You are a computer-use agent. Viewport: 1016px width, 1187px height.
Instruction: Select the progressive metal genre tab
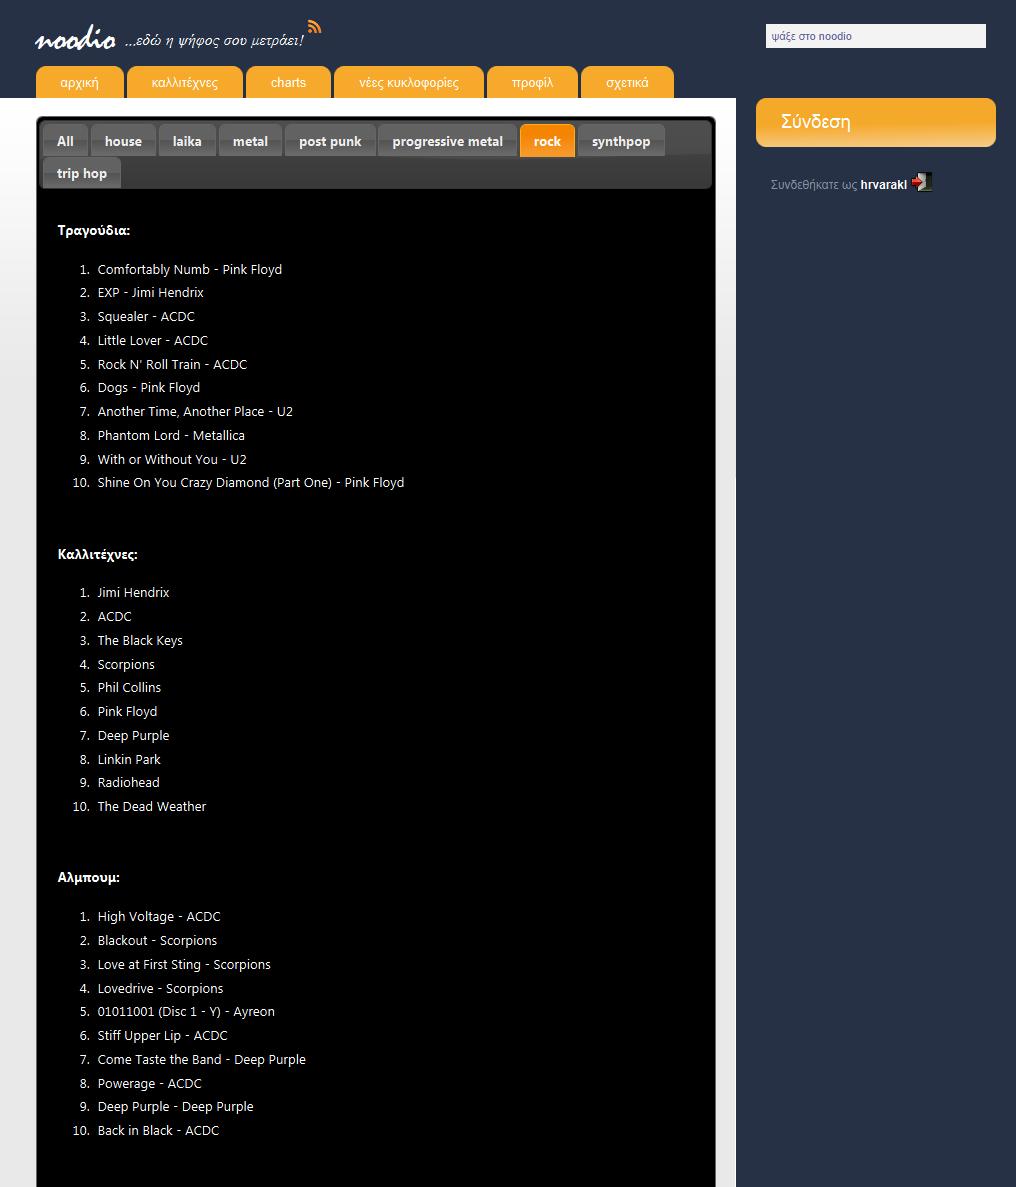point(447,141)
